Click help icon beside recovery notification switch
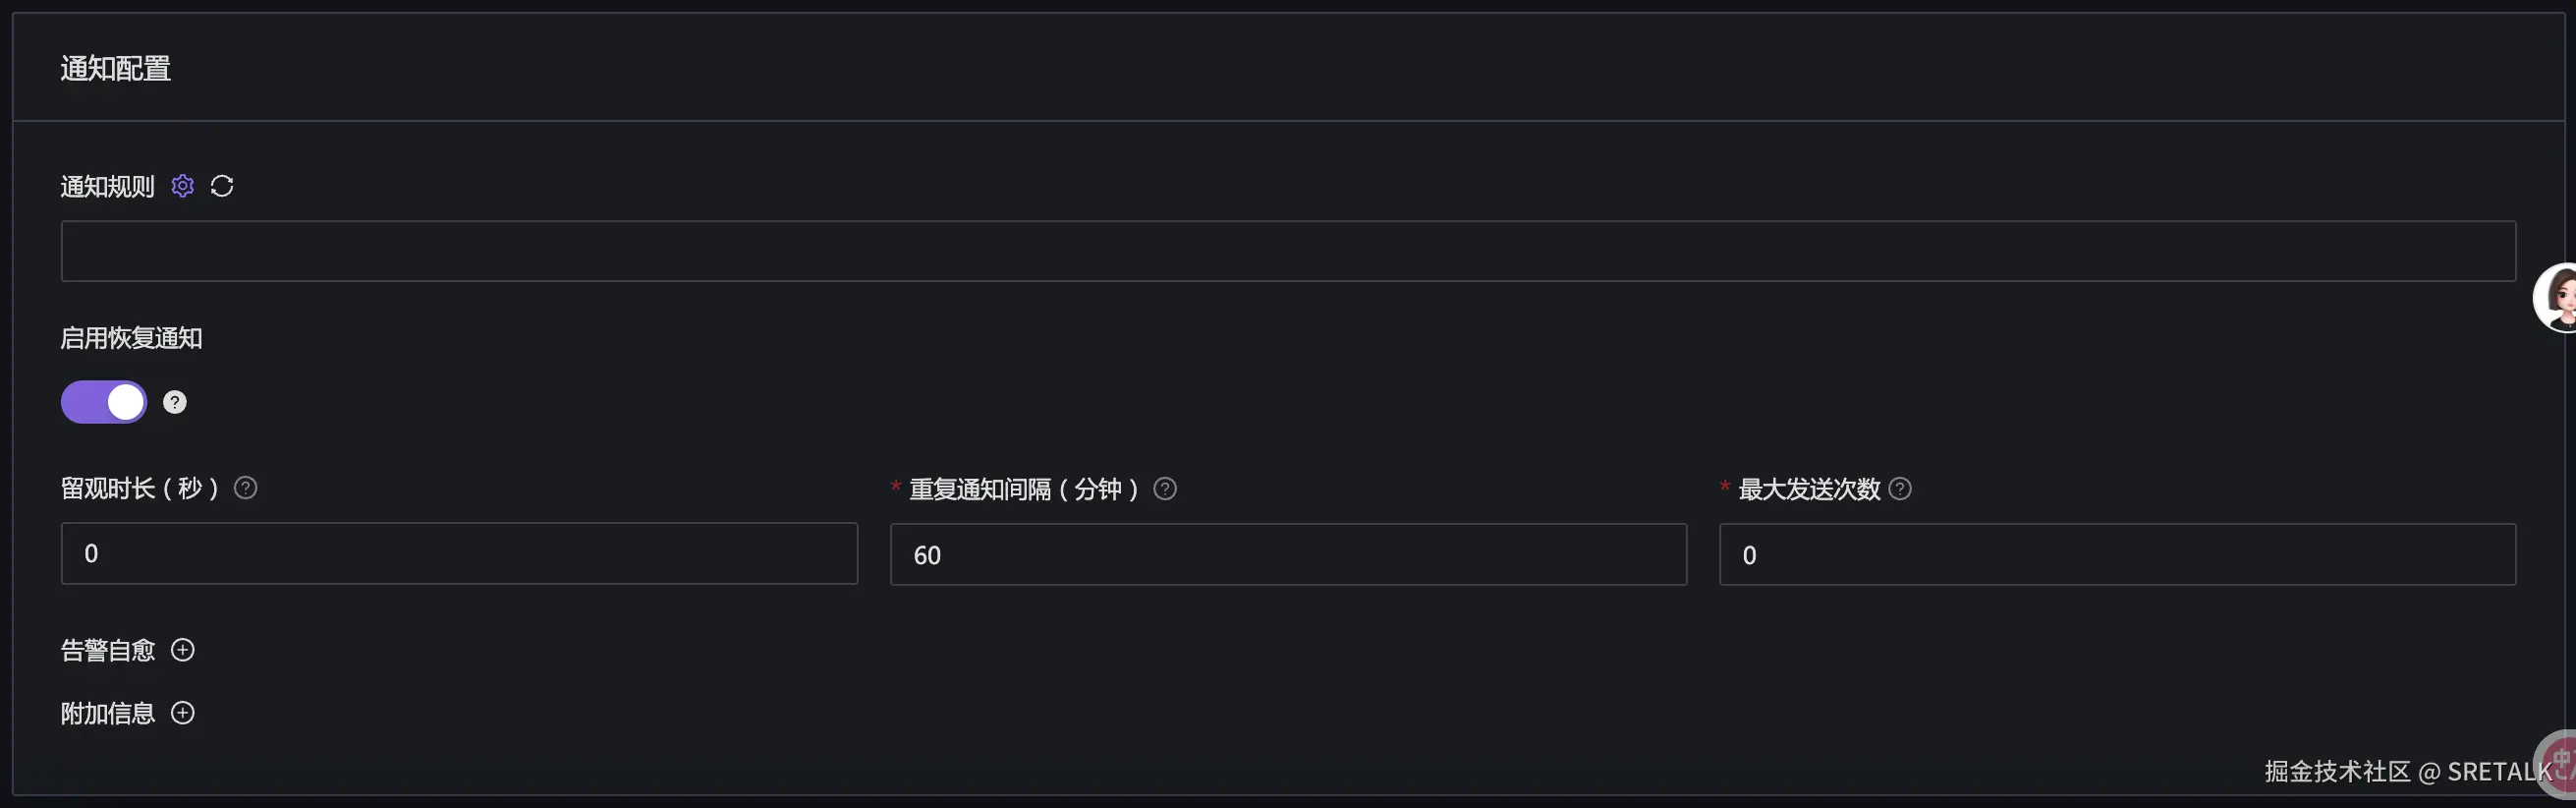This screenshot has width=2576, height=808. pyautogui.click(x=175, y=402)
